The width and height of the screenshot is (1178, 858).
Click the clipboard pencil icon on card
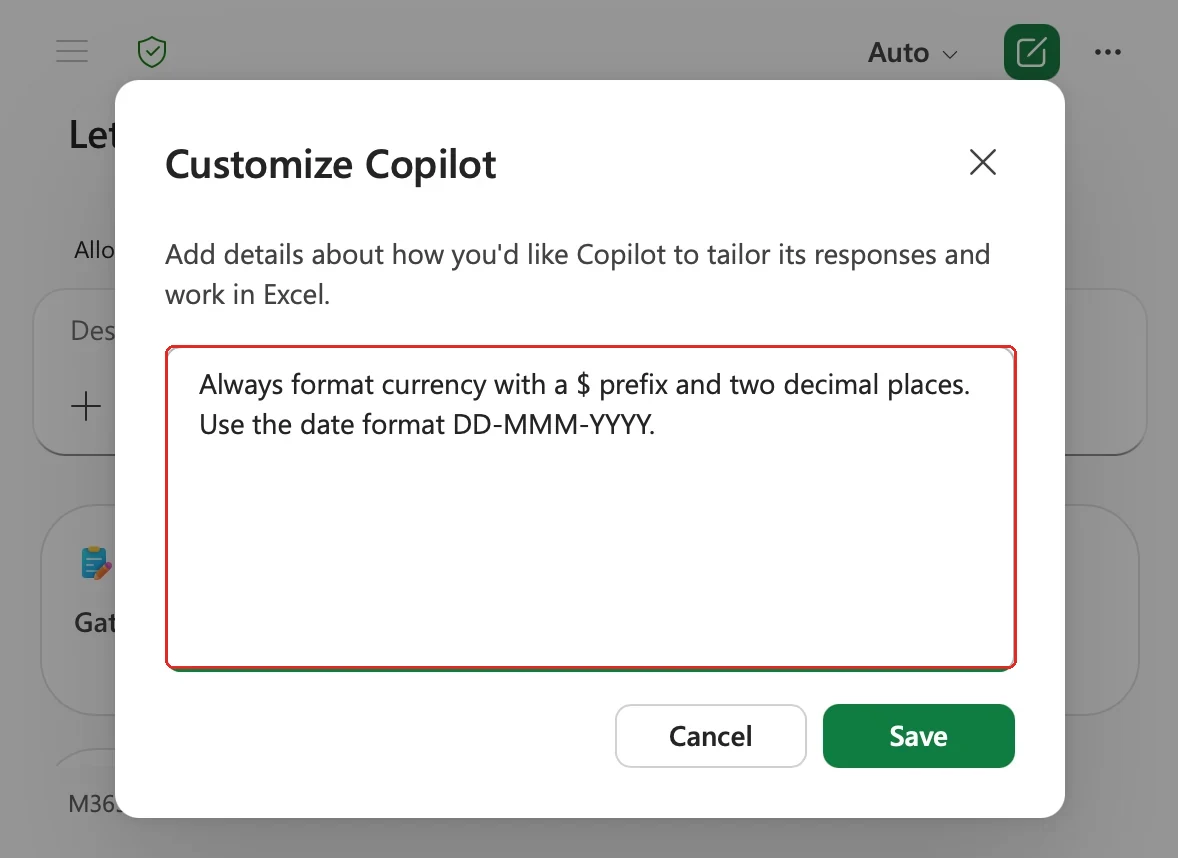tap(96, 563)
